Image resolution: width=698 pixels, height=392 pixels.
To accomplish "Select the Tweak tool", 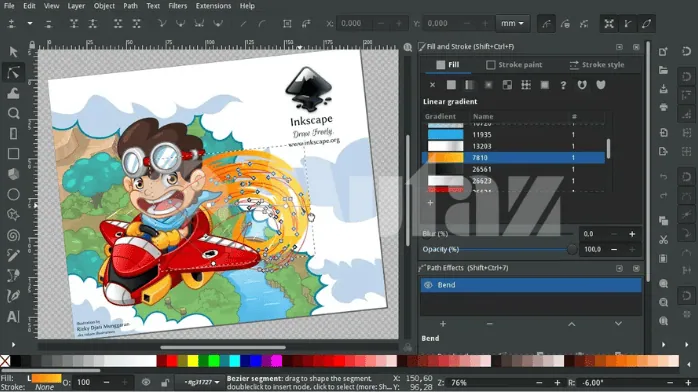I will point(13,93).
